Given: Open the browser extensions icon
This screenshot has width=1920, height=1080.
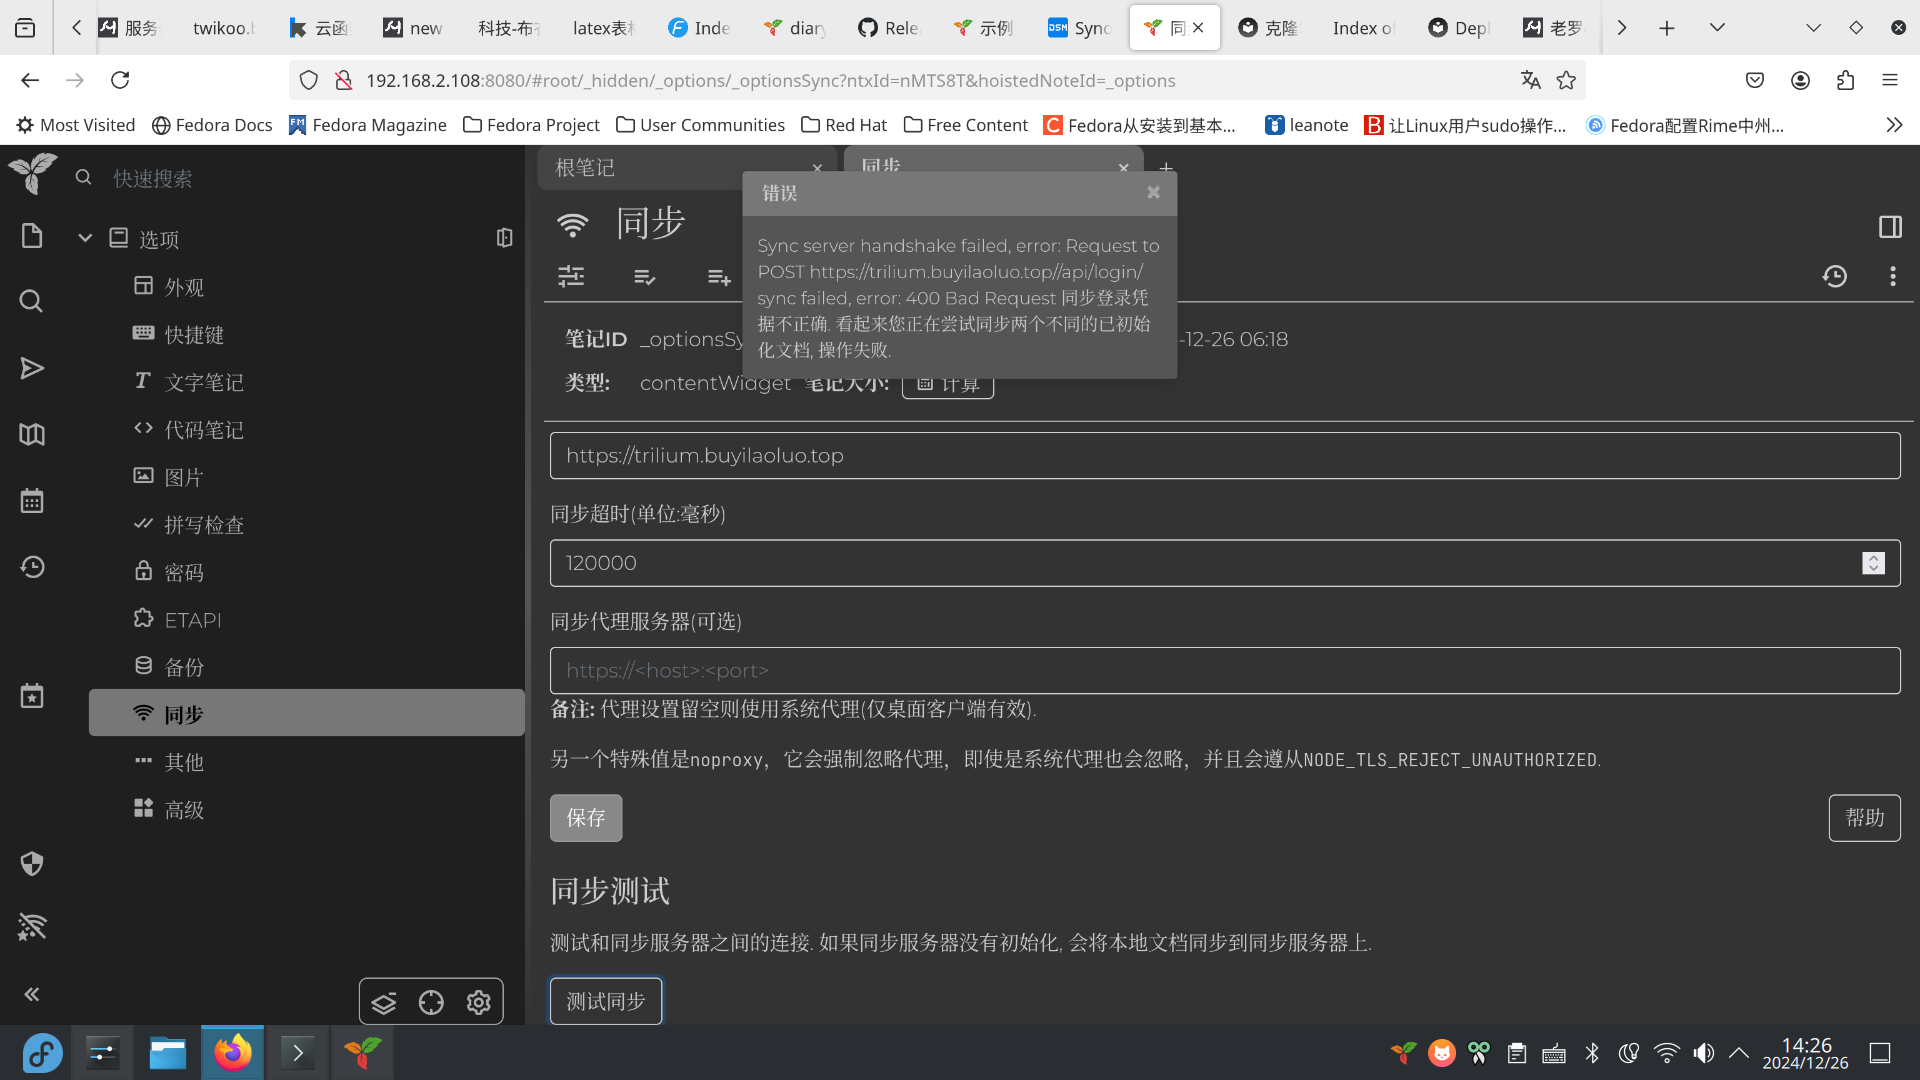Looking at the screenshot, I should 1845,80.
